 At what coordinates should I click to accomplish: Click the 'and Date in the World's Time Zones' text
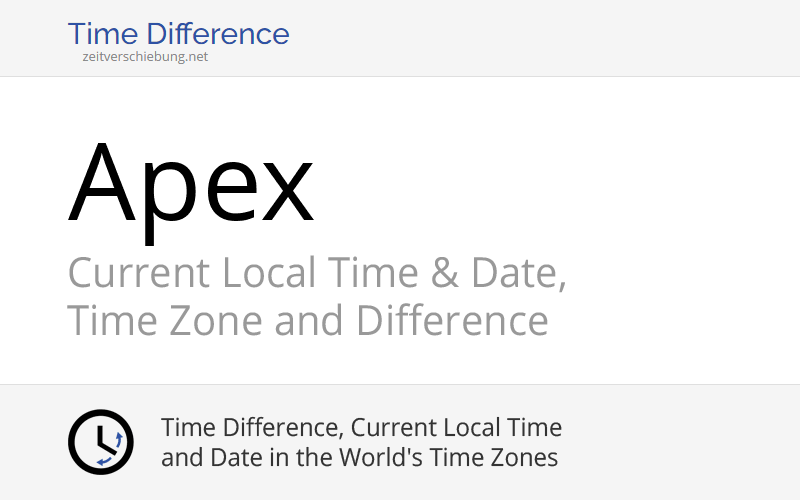click(359, 457)
